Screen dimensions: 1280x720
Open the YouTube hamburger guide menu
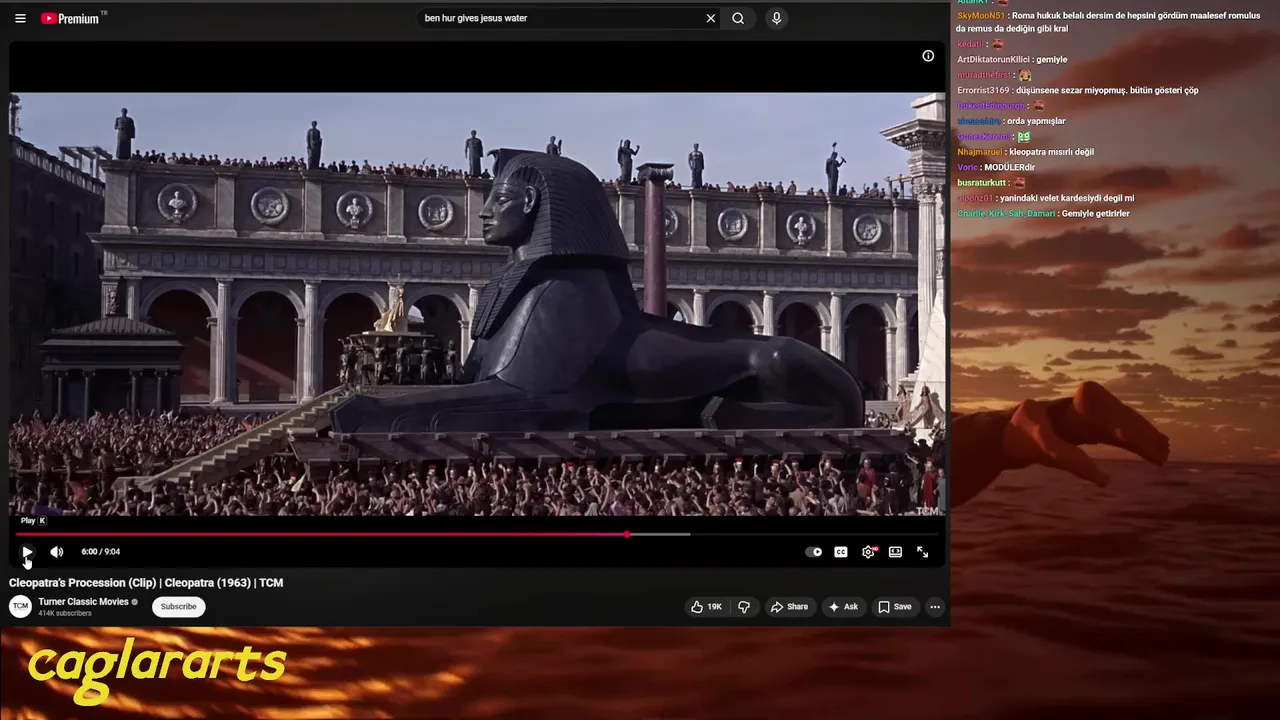tap(20, 18)
